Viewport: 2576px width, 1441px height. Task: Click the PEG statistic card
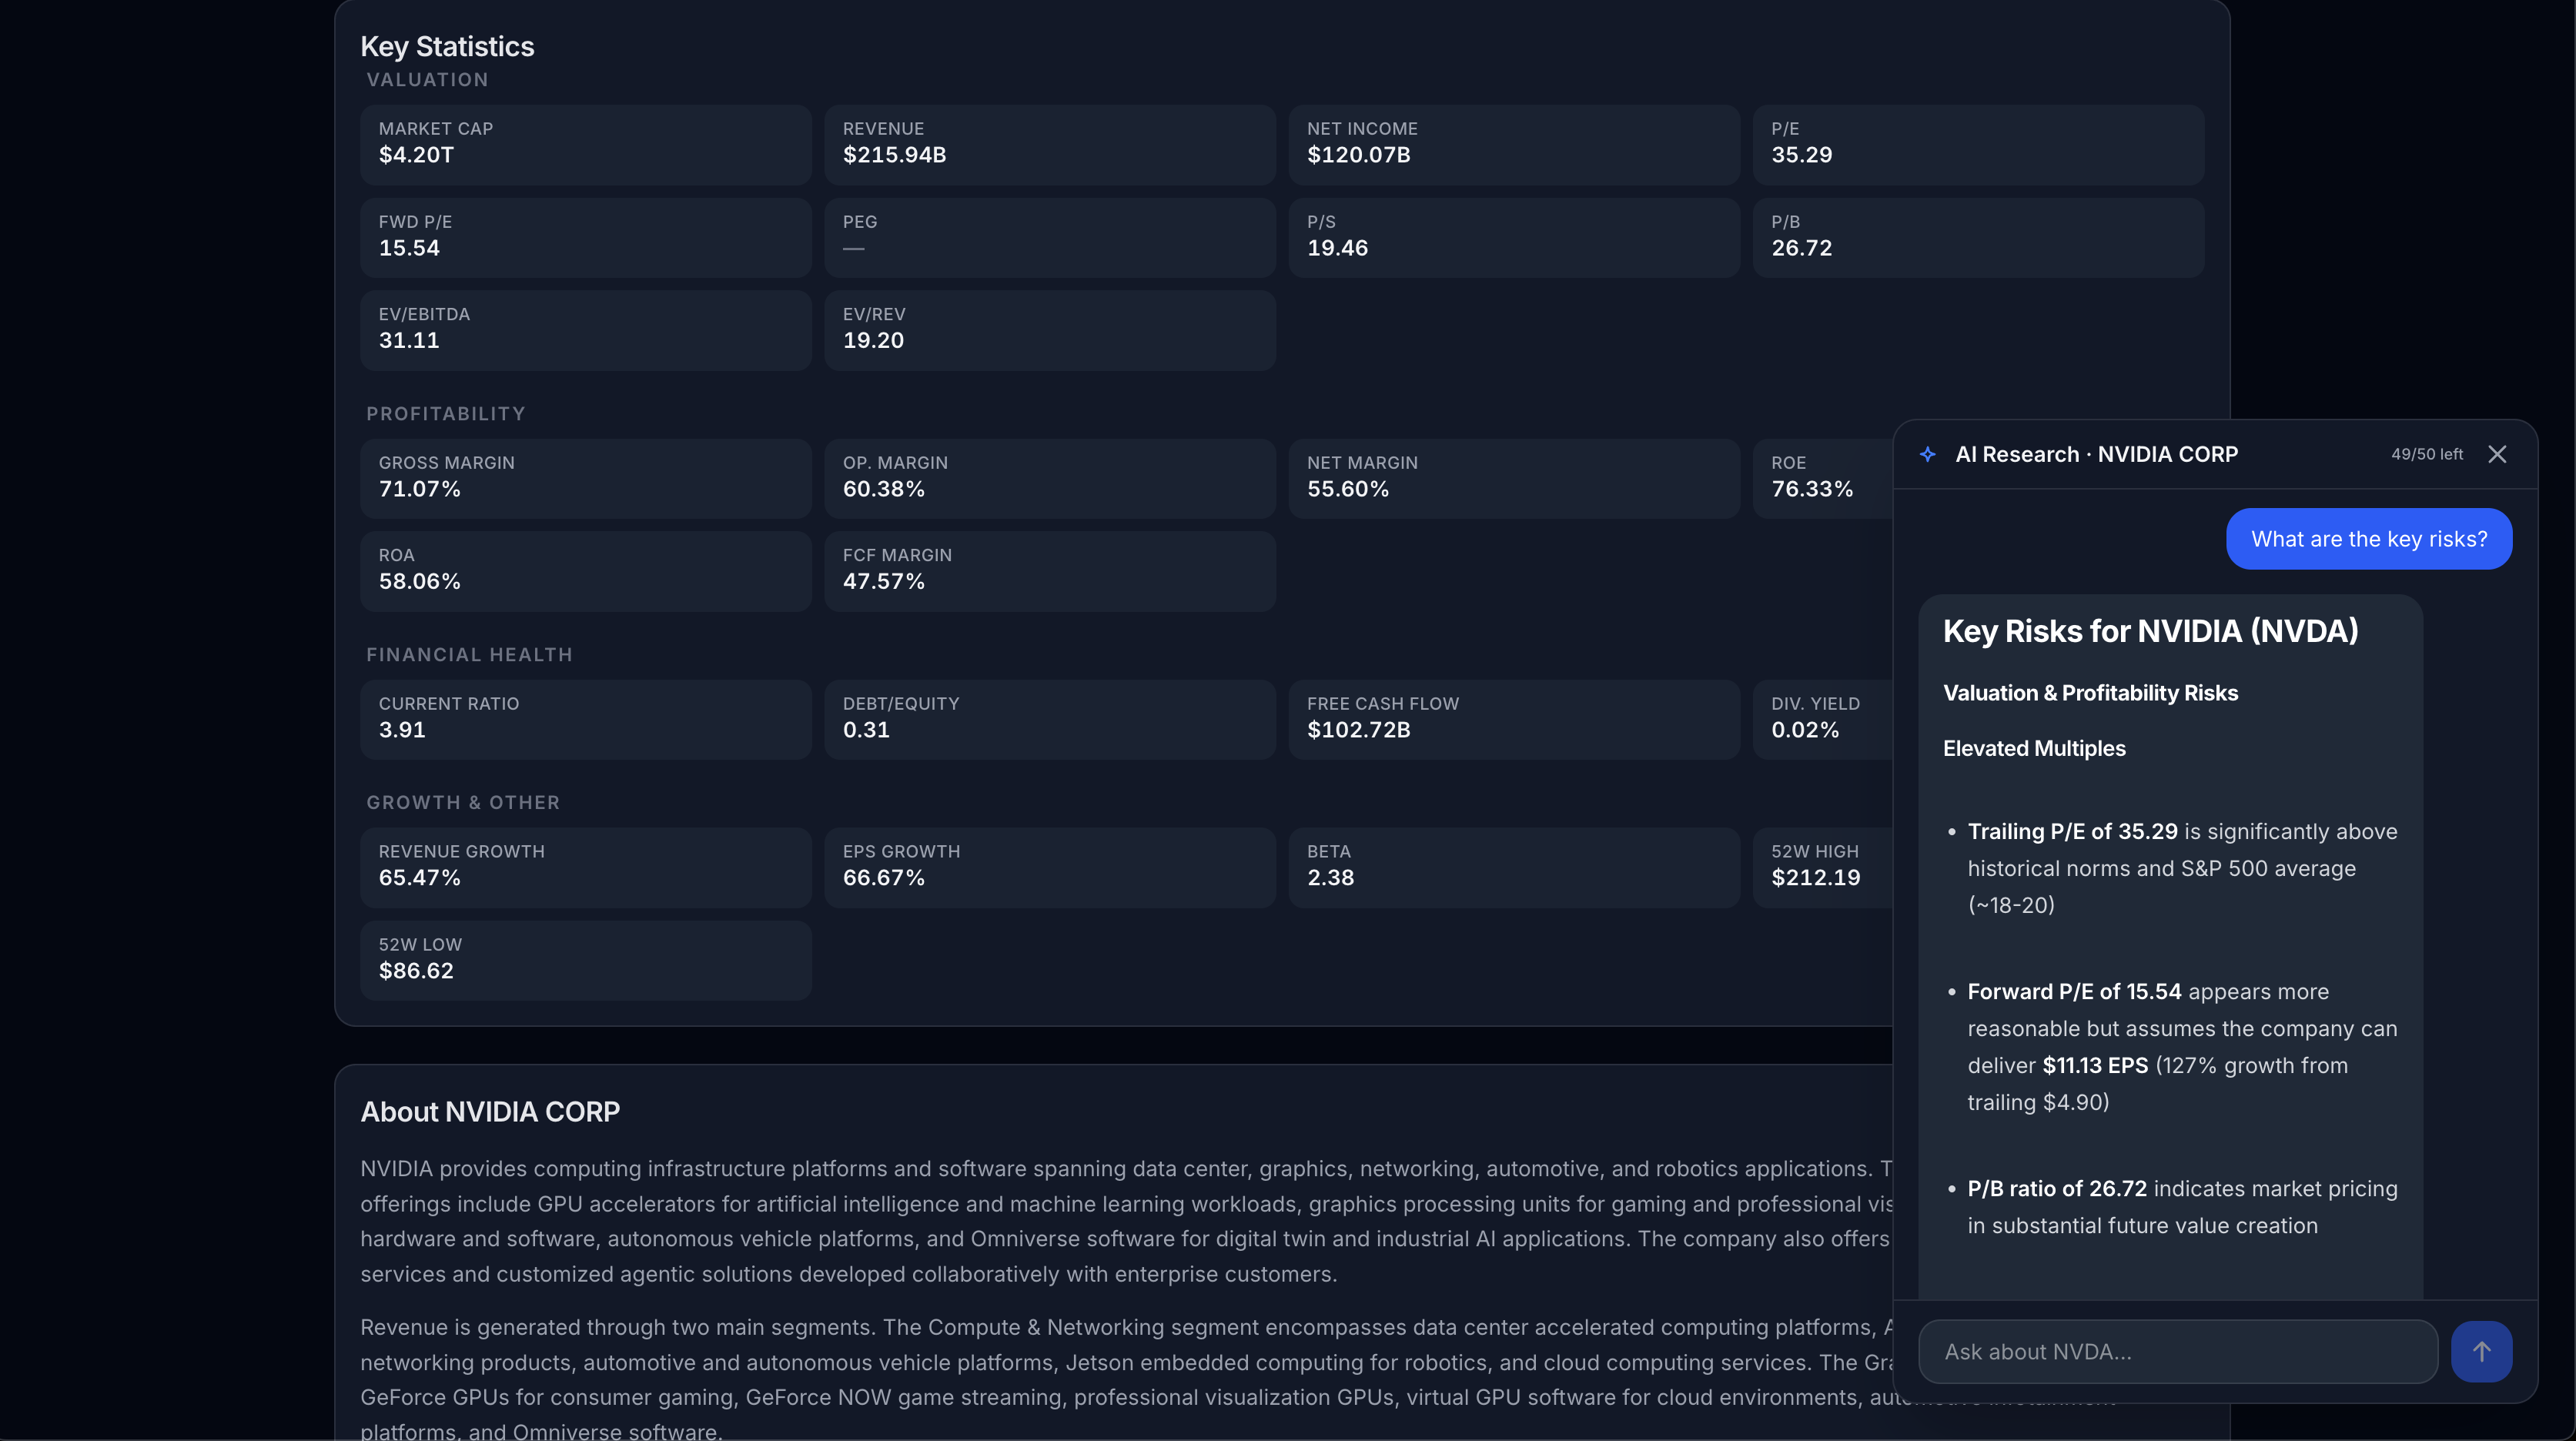click(1050, 237)
